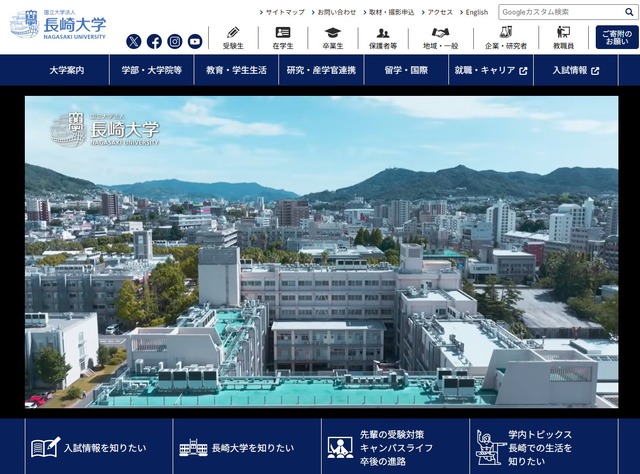Click the 在学生 label text
This screenshot has height=474, width=640.
(283, 46)
